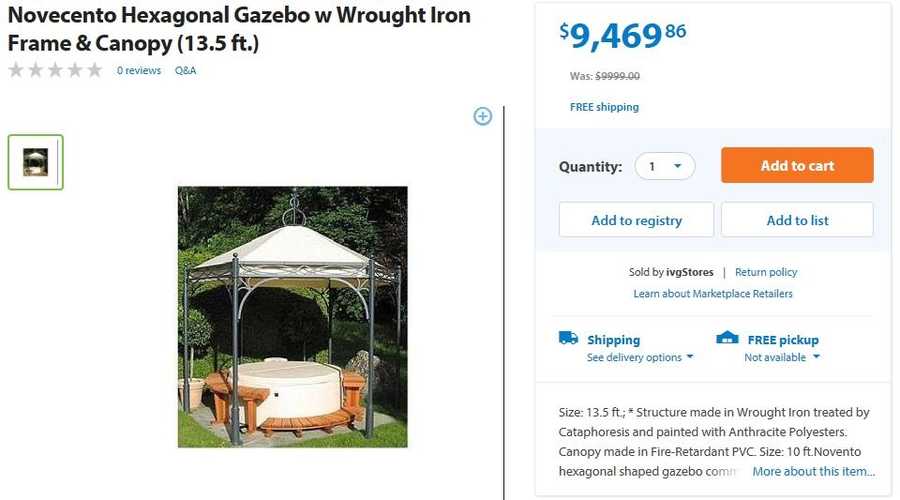Click the free pickup store icon
This screenshot has width=900, height=500.
click(728, 338)
